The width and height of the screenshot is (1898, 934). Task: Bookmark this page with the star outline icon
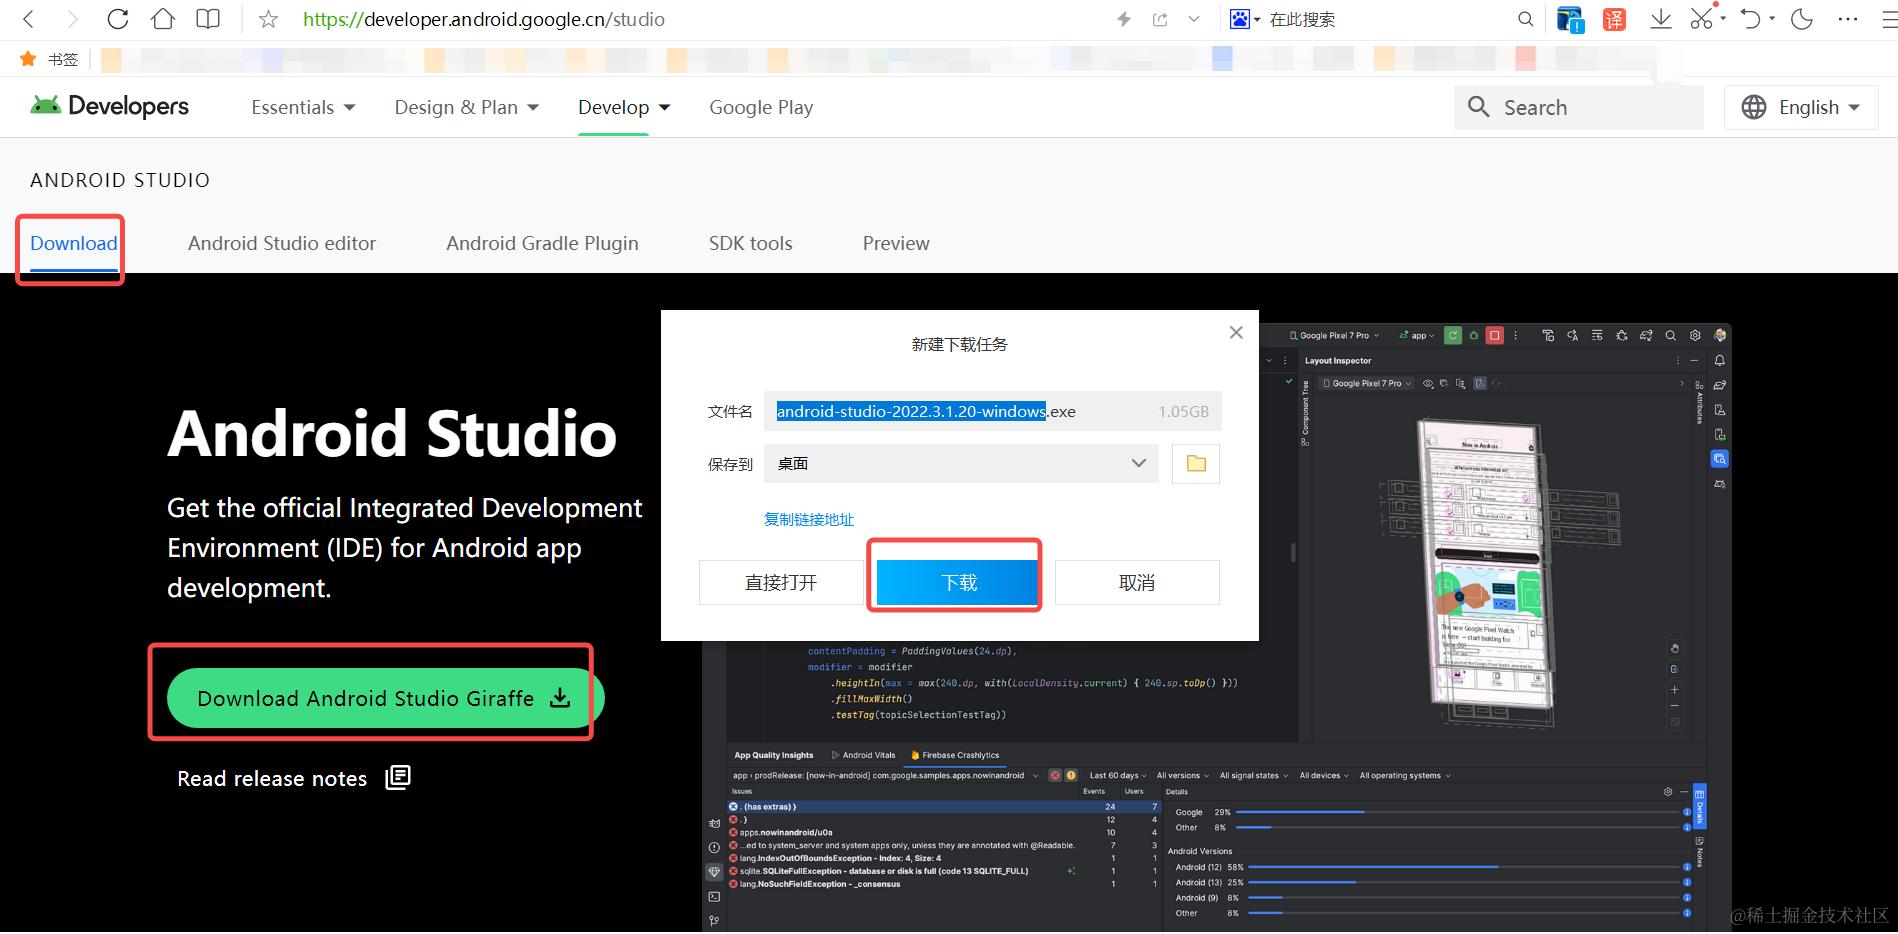pos(268,19)
